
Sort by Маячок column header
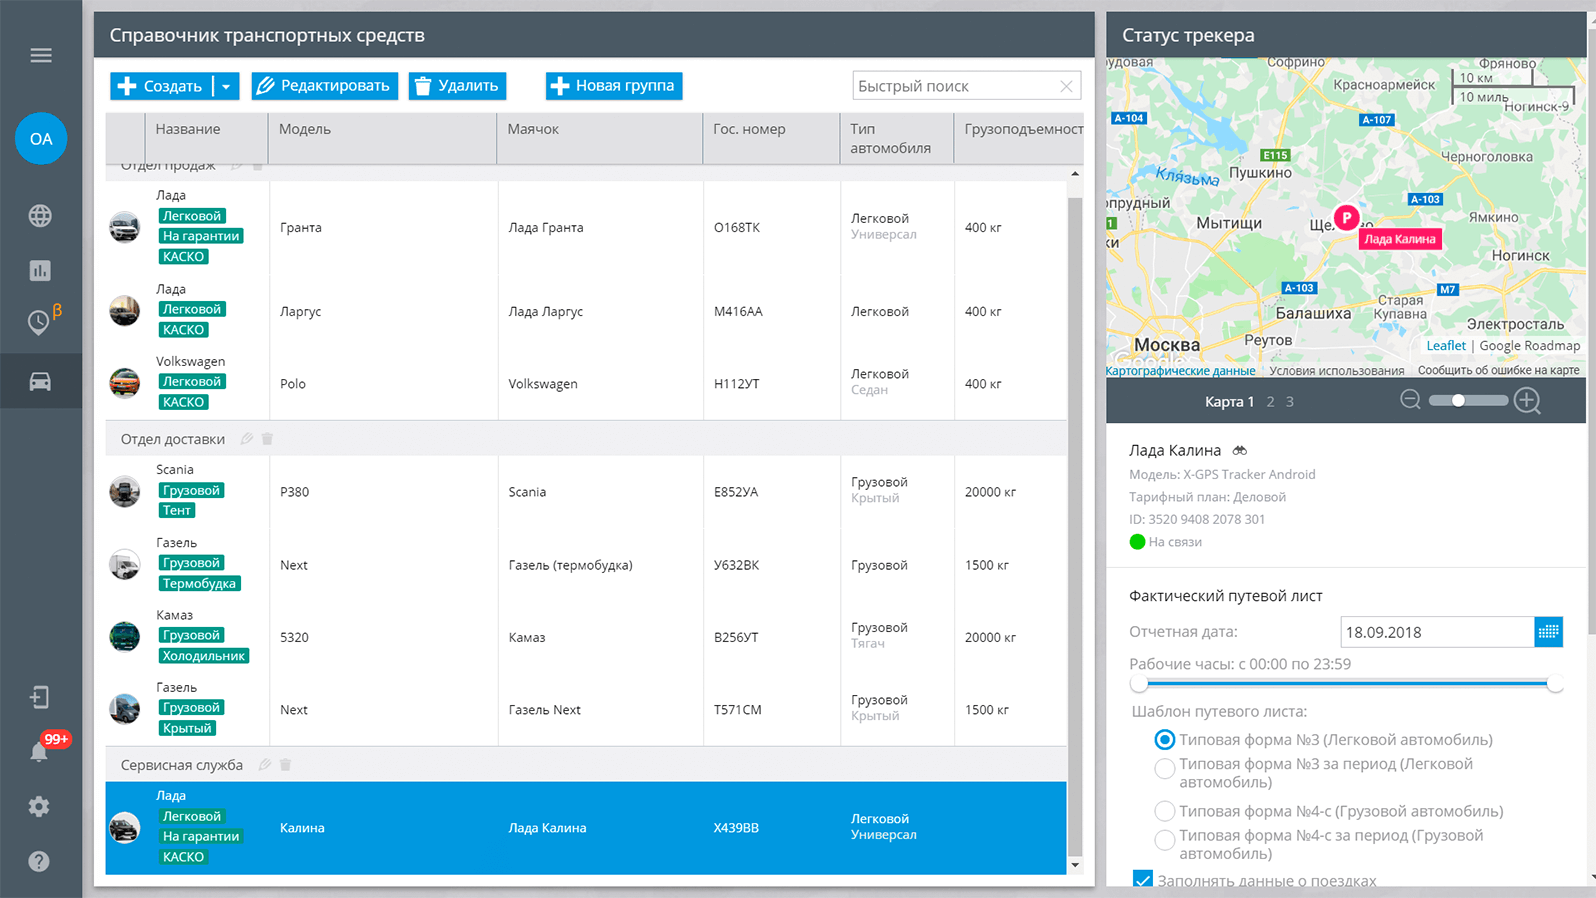pos(599,138)
